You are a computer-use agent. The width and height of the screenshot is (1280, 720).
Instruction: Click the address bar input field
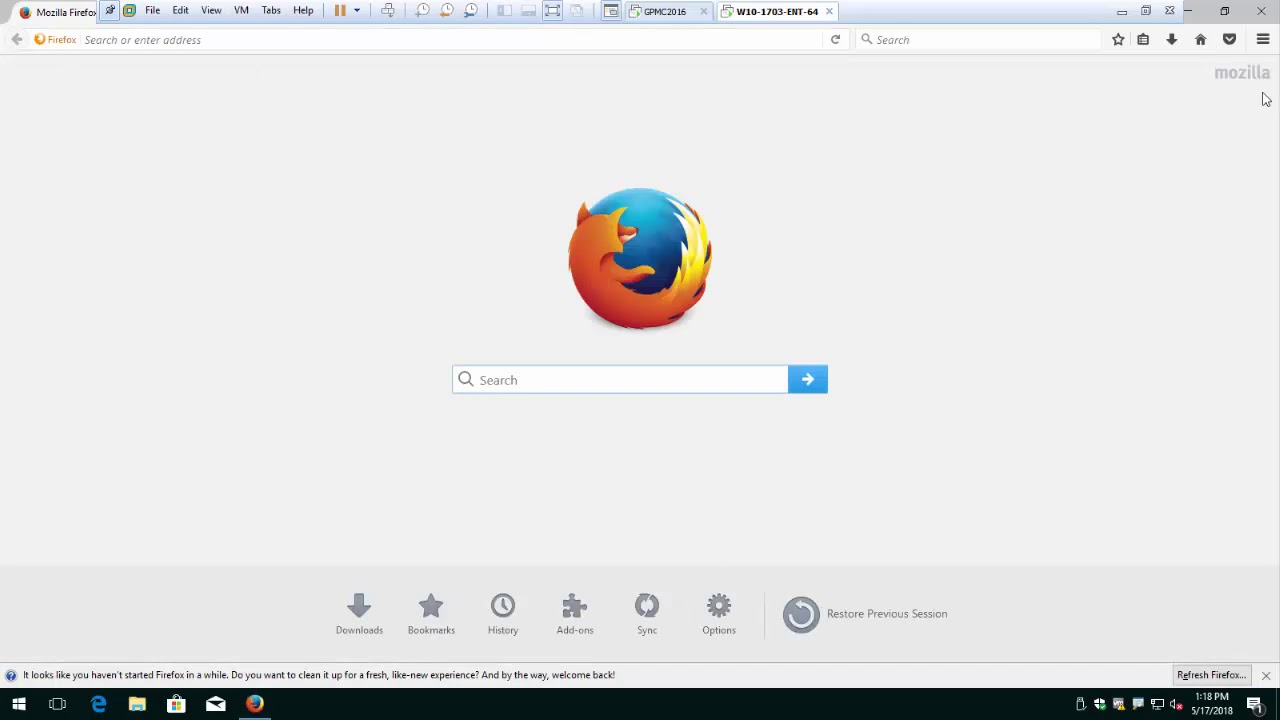pyautogui.click(x=450, y=40)
